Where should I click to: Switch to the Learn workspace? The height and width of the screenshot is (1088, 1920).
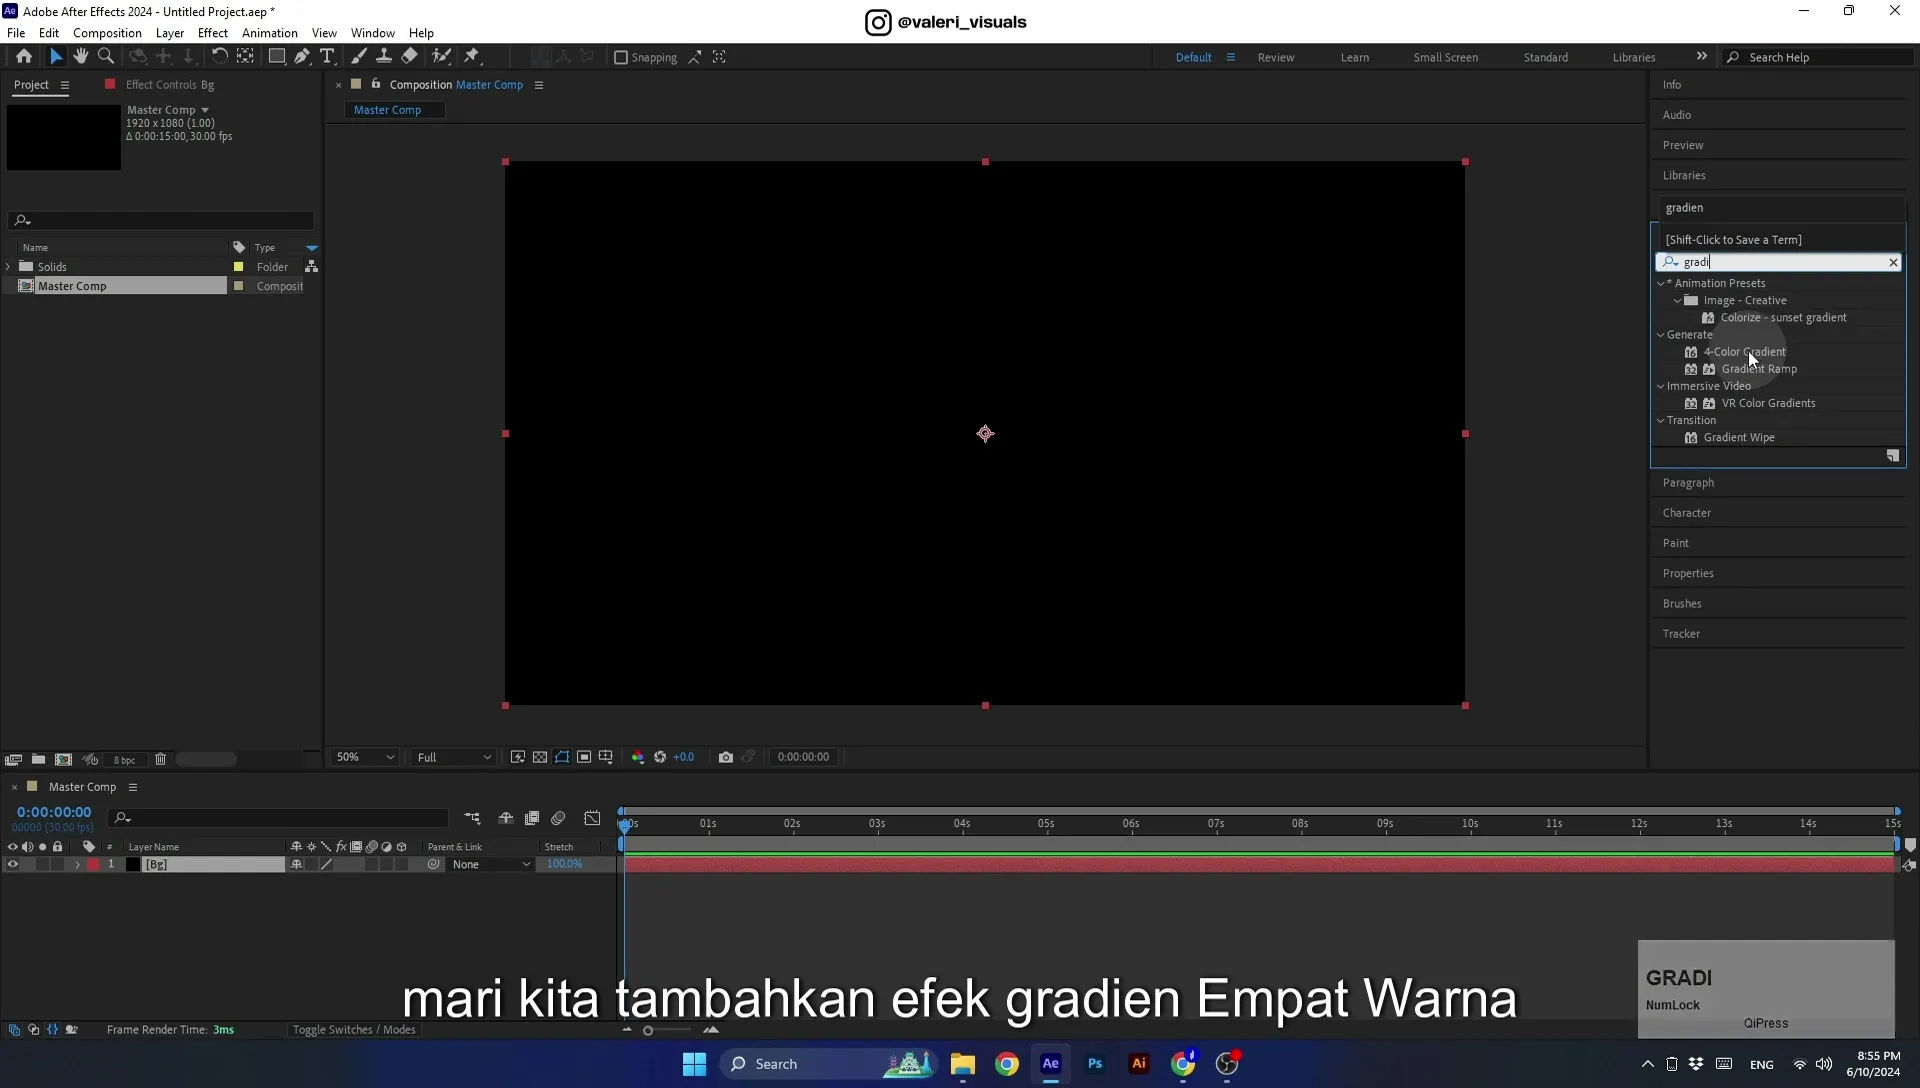click(1355, 57)
